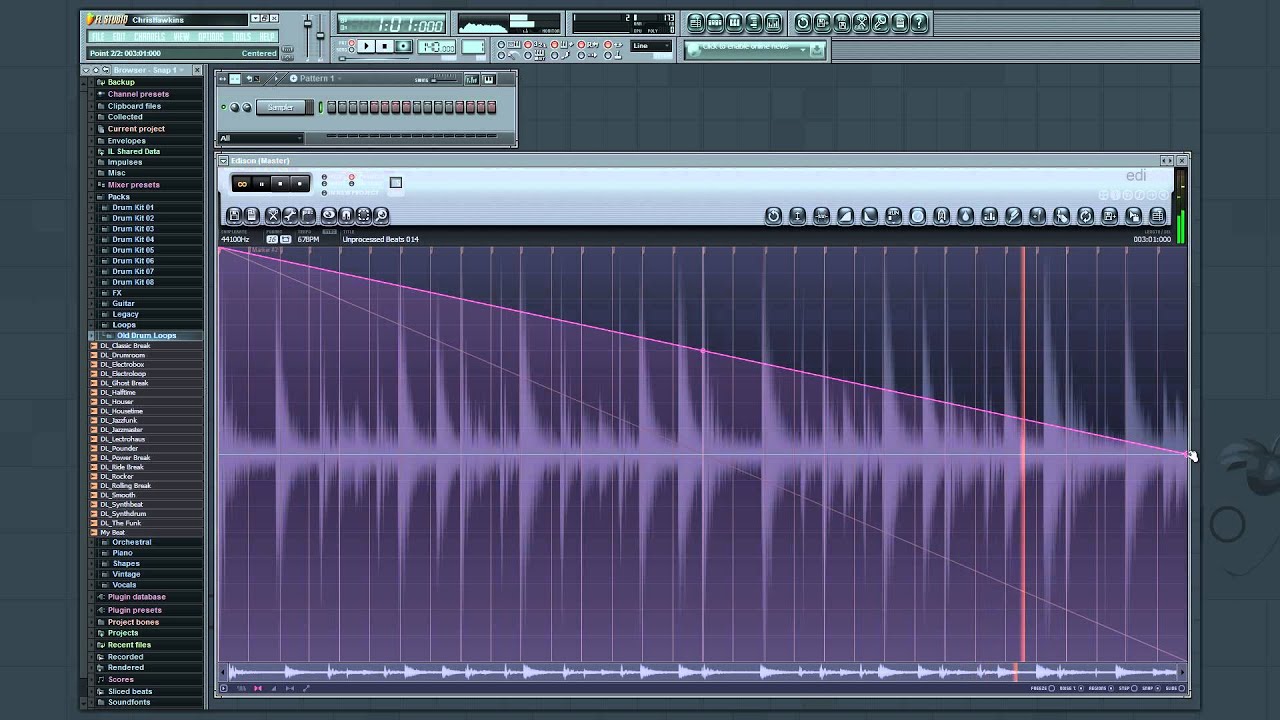Open Edison (Master) title menu arrow
The height and width of the screenshot is (720, 1280).
[x=223, y=160]
